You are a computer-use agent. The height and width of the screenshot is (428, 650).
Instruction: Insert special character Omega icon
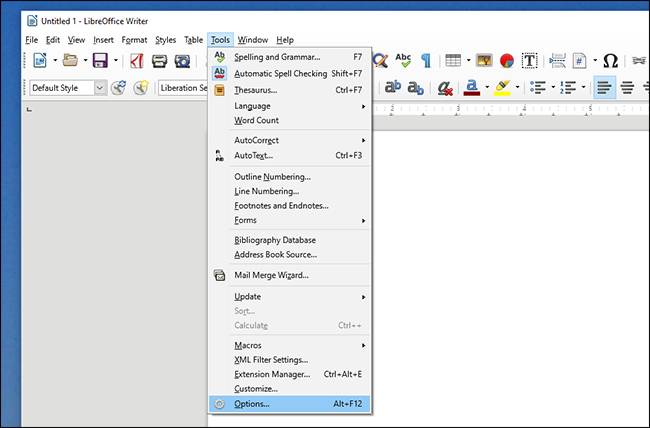tap(610, 61)
